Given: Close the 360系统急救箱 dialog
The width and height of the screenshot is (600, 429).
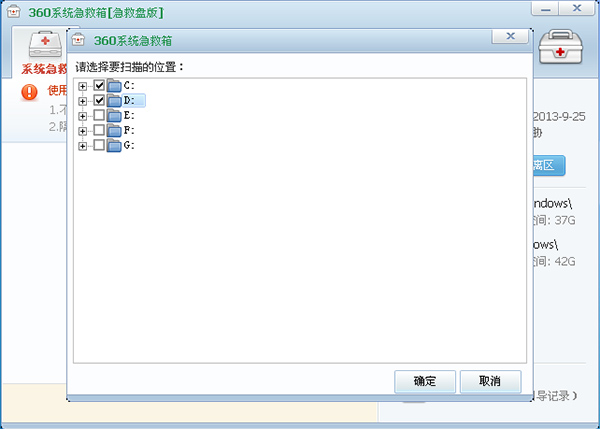Looking at the screenshot, I should click(510, 36).
